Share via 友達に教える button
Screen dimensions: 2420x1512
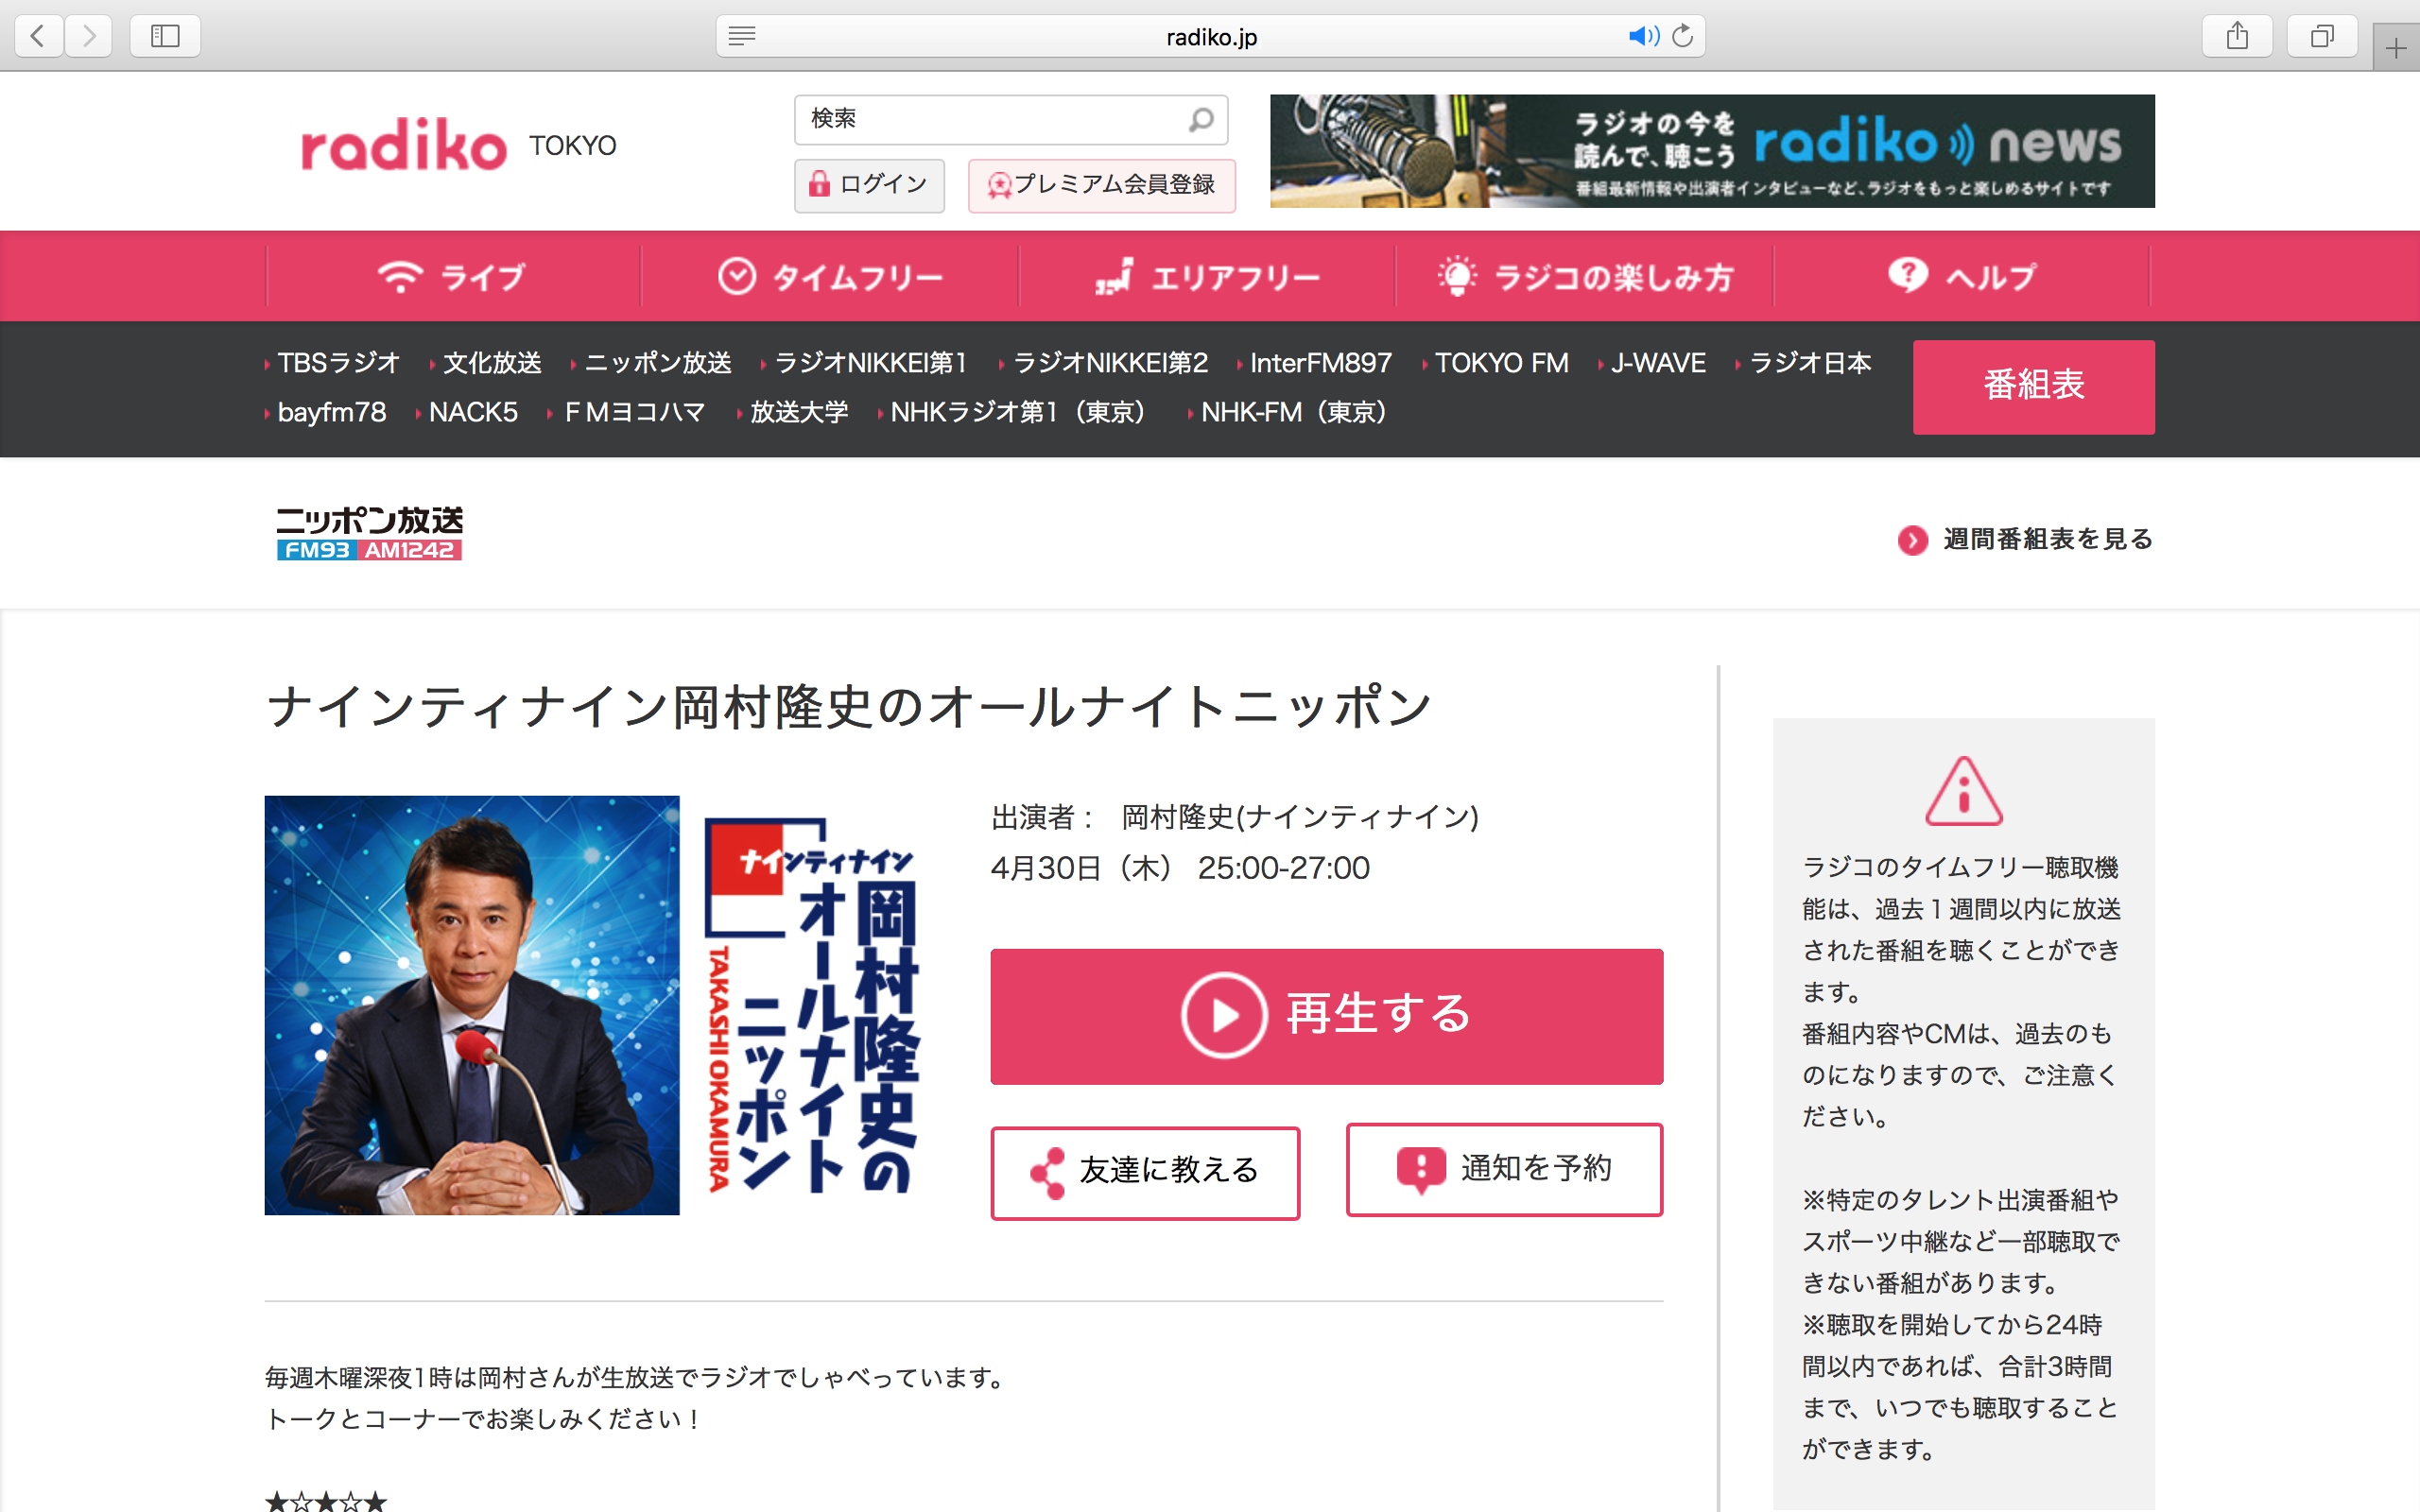[1145, 1172]
